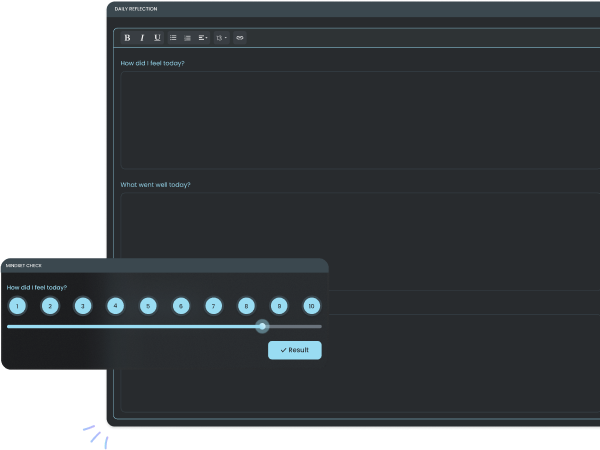Insert a bulleted list

173,38
